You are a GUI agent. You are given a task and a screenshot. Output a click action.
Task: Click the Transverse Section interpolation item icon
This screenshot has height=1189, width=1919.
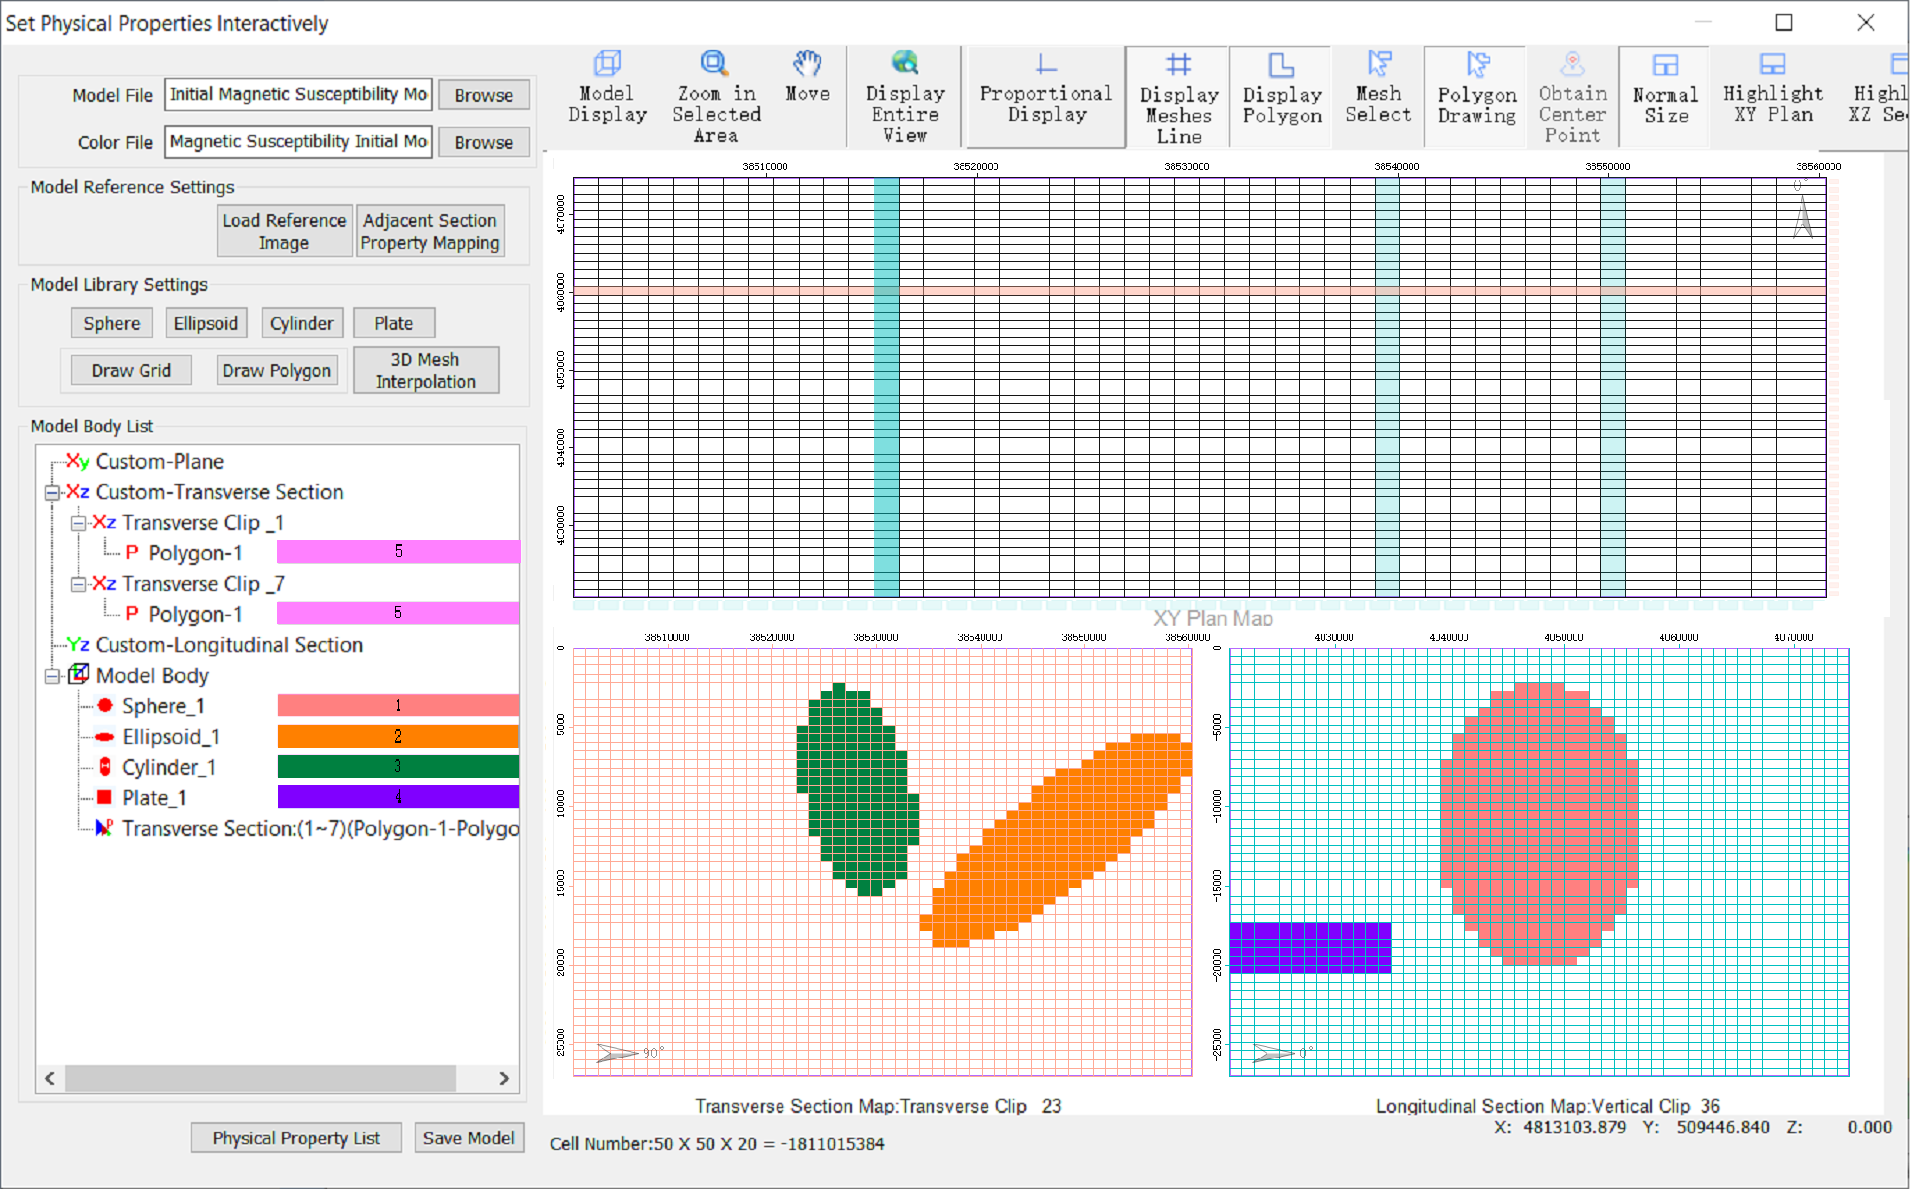(104, 828)
